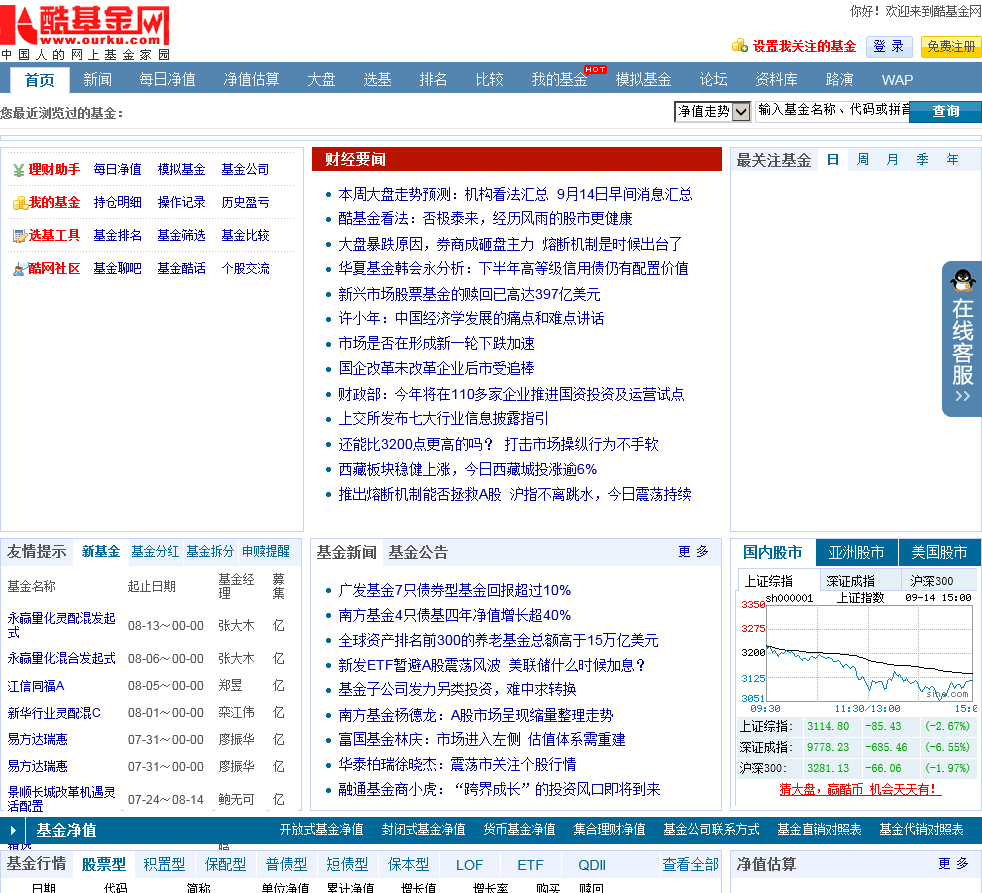Open news 市场是否在形成新一轮下跌加速
The image size is (982, 893).
(x=436, y=344)
